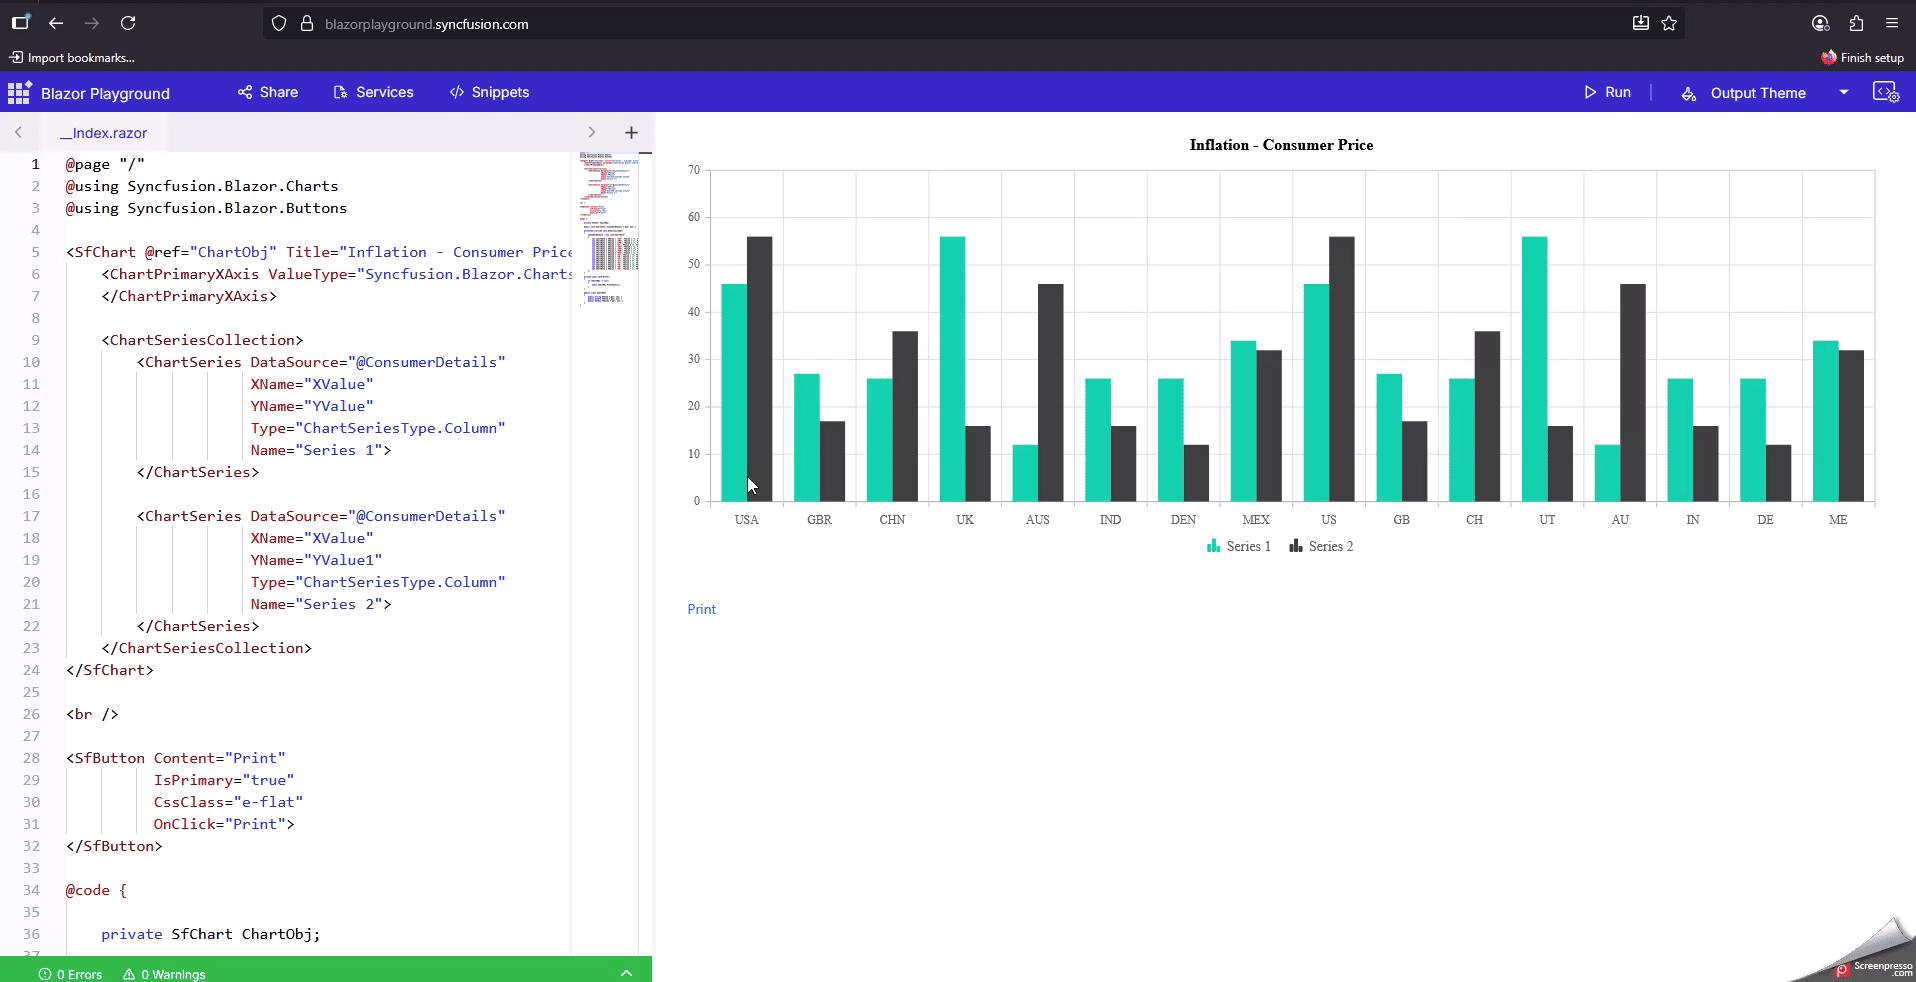1916x982 pixels.
Task: Bookmark this page with star icon
Action: [x=1669, y=23]
